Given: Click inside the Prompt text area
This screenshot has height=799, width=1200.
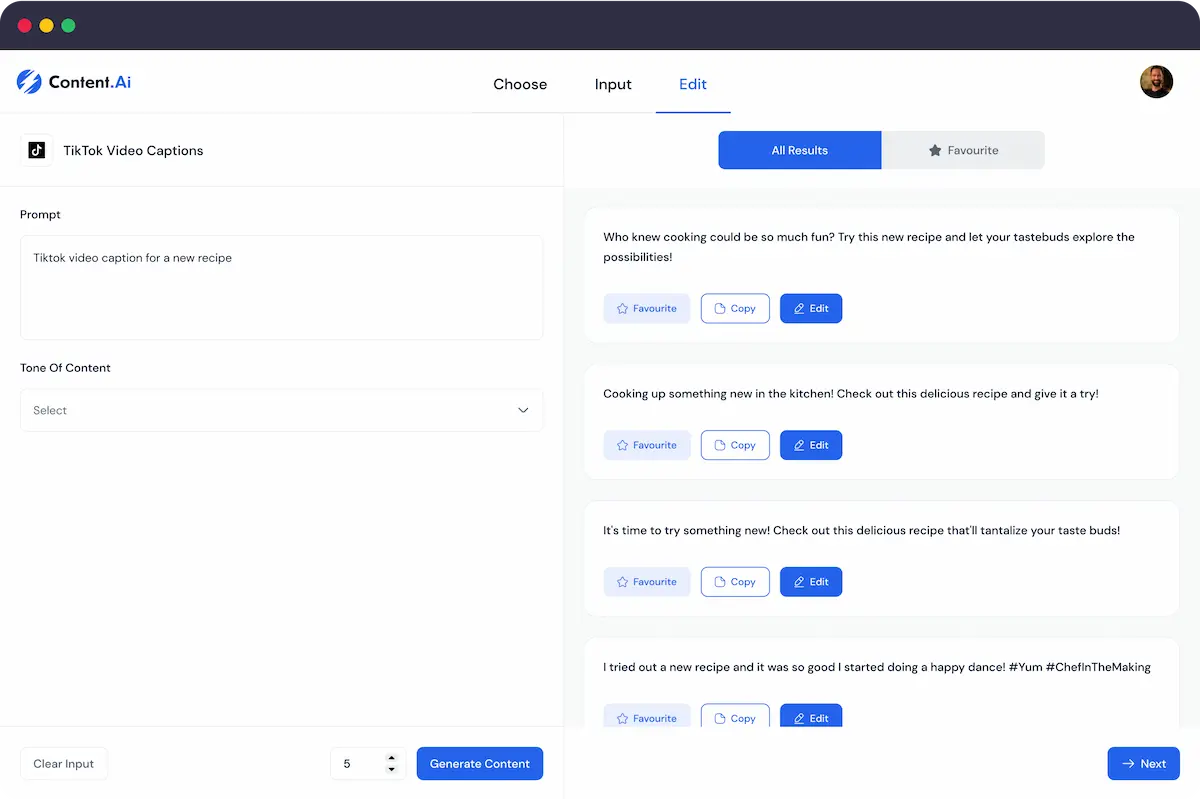Looking at the screenshot, I should [x=281, y=288].
